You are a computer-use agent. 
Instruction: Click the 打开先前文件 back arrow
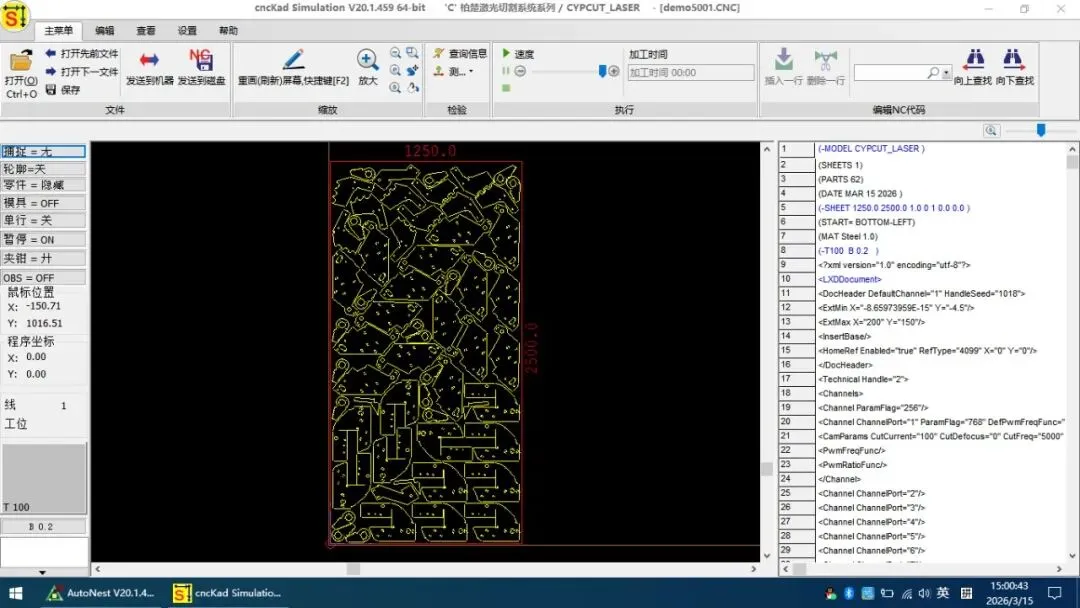click(x=50, y=53)
